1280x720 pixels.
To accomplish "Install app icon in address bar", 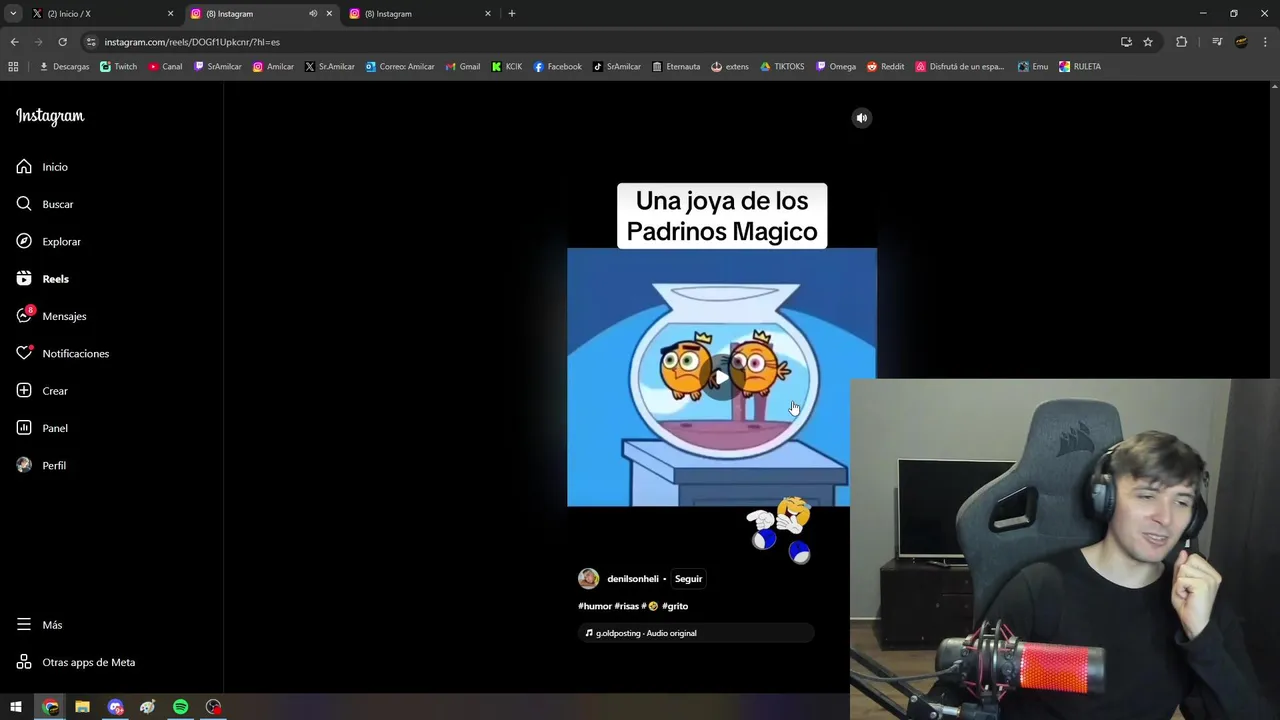I will click(1126, 42).
